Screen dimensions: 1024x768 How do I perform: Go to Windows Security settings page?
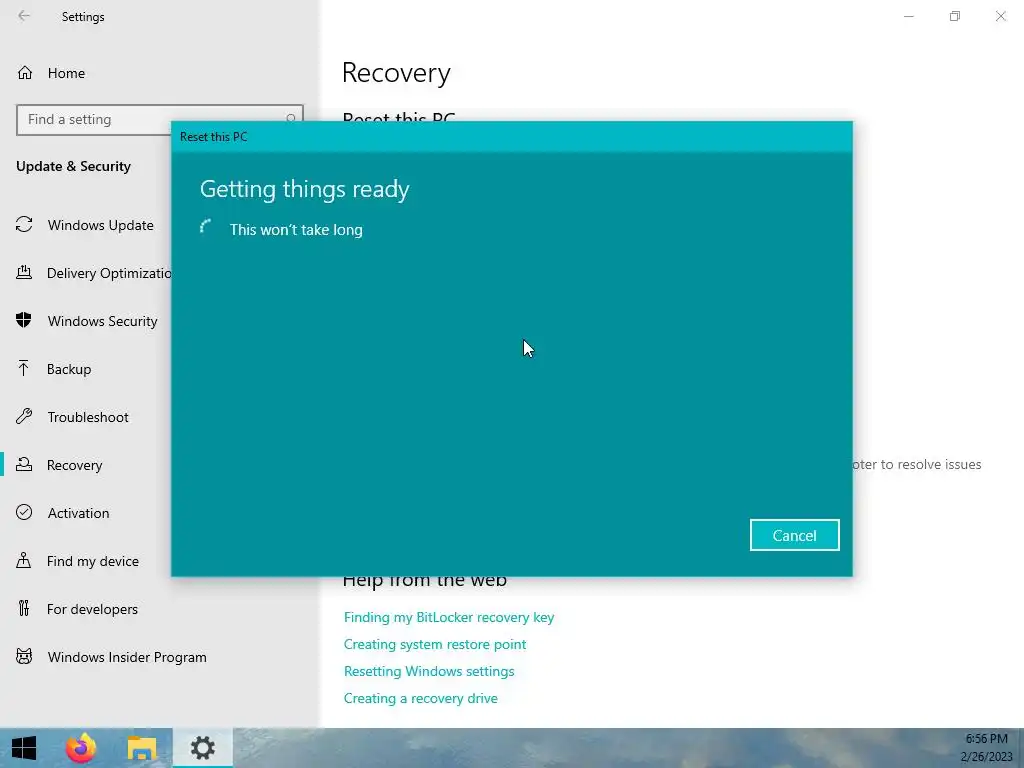103,321
